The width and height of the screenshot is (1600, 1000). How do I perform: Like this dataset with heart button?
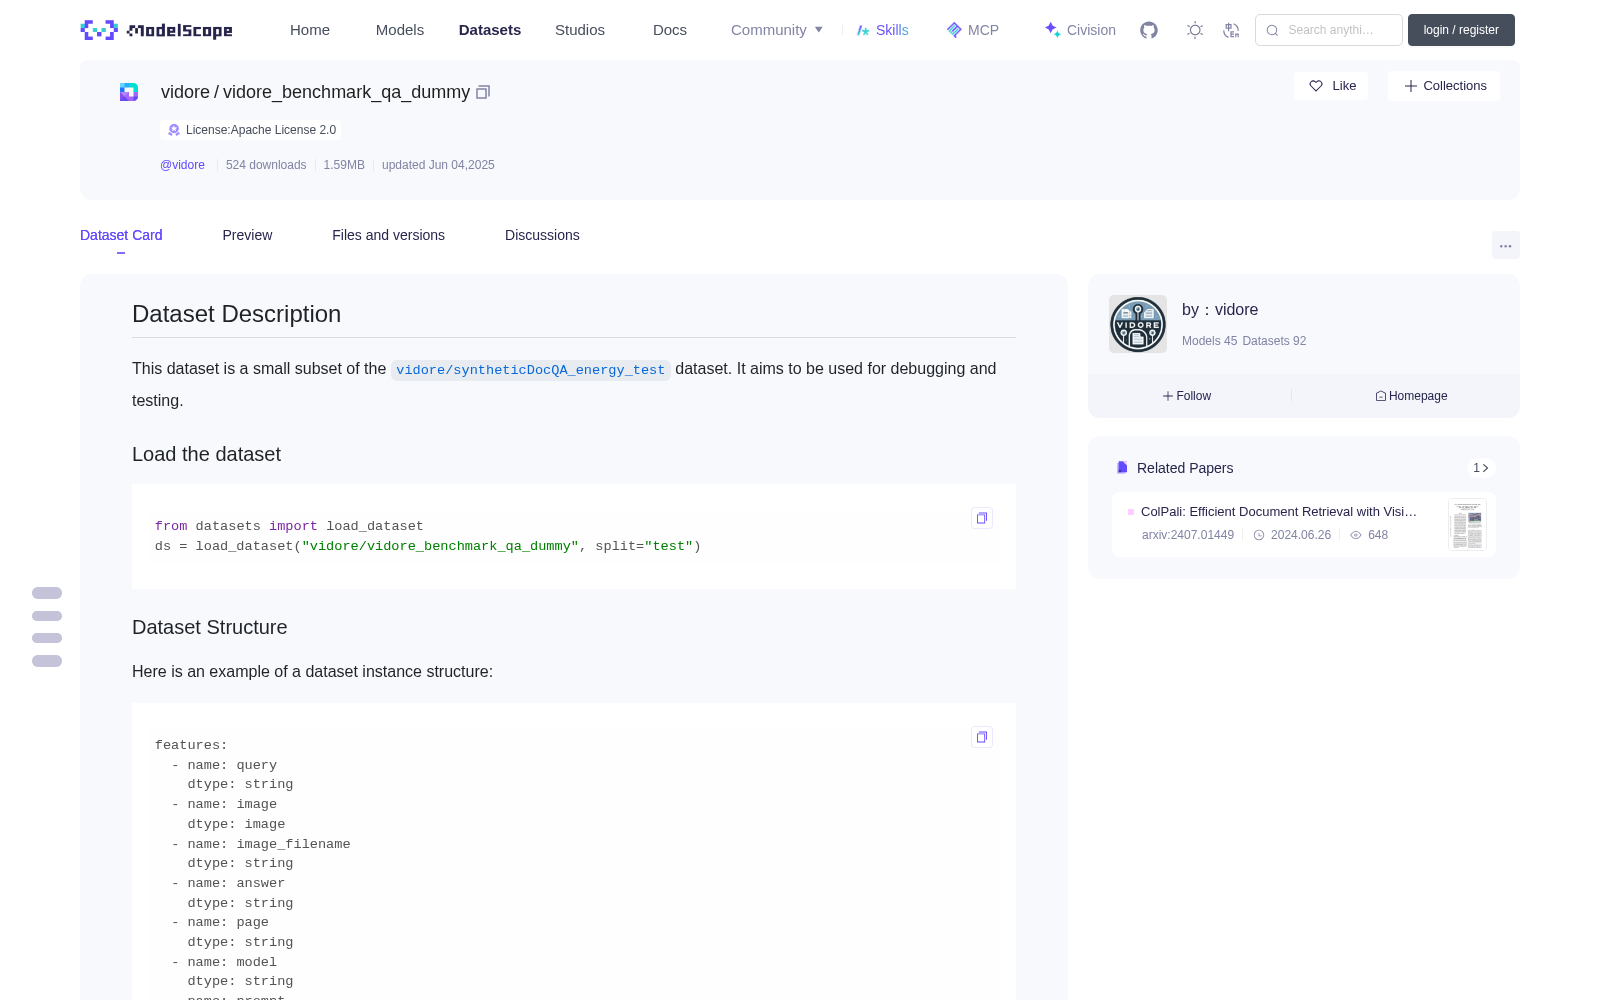(1332, 86)
